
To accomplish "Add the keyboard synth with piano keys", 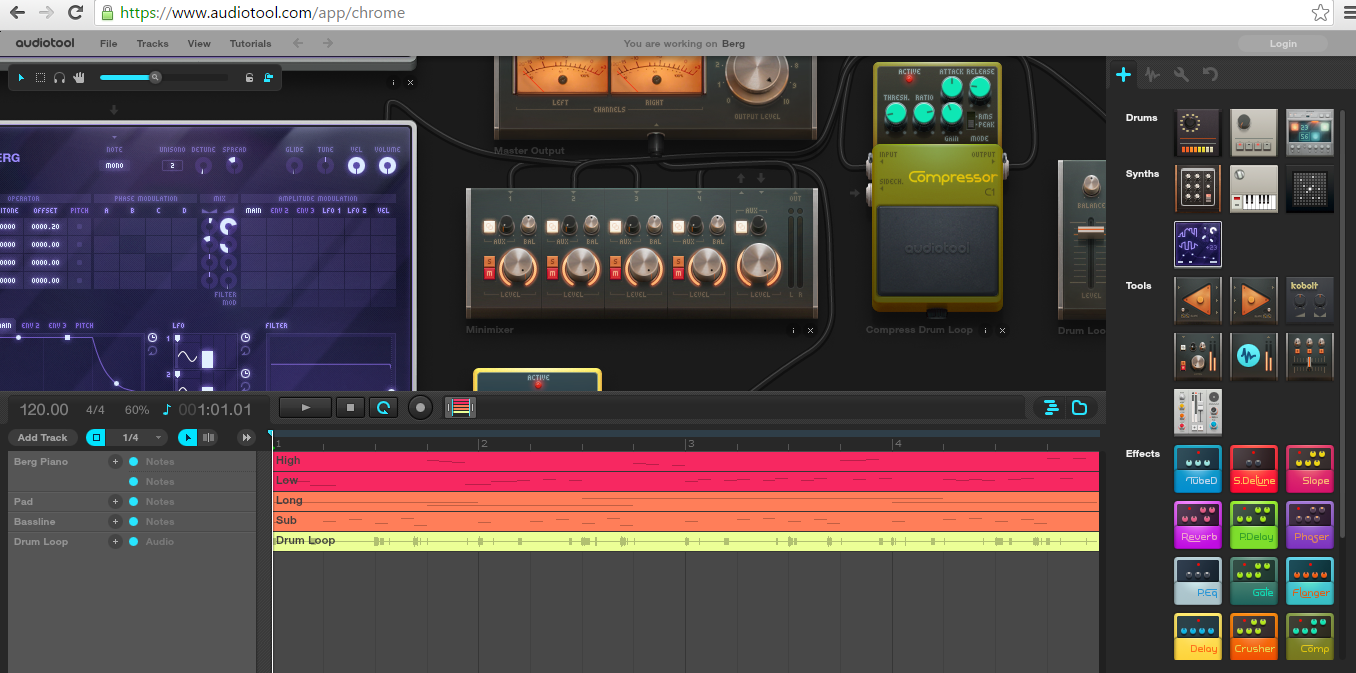I will tap(1253, 188).
